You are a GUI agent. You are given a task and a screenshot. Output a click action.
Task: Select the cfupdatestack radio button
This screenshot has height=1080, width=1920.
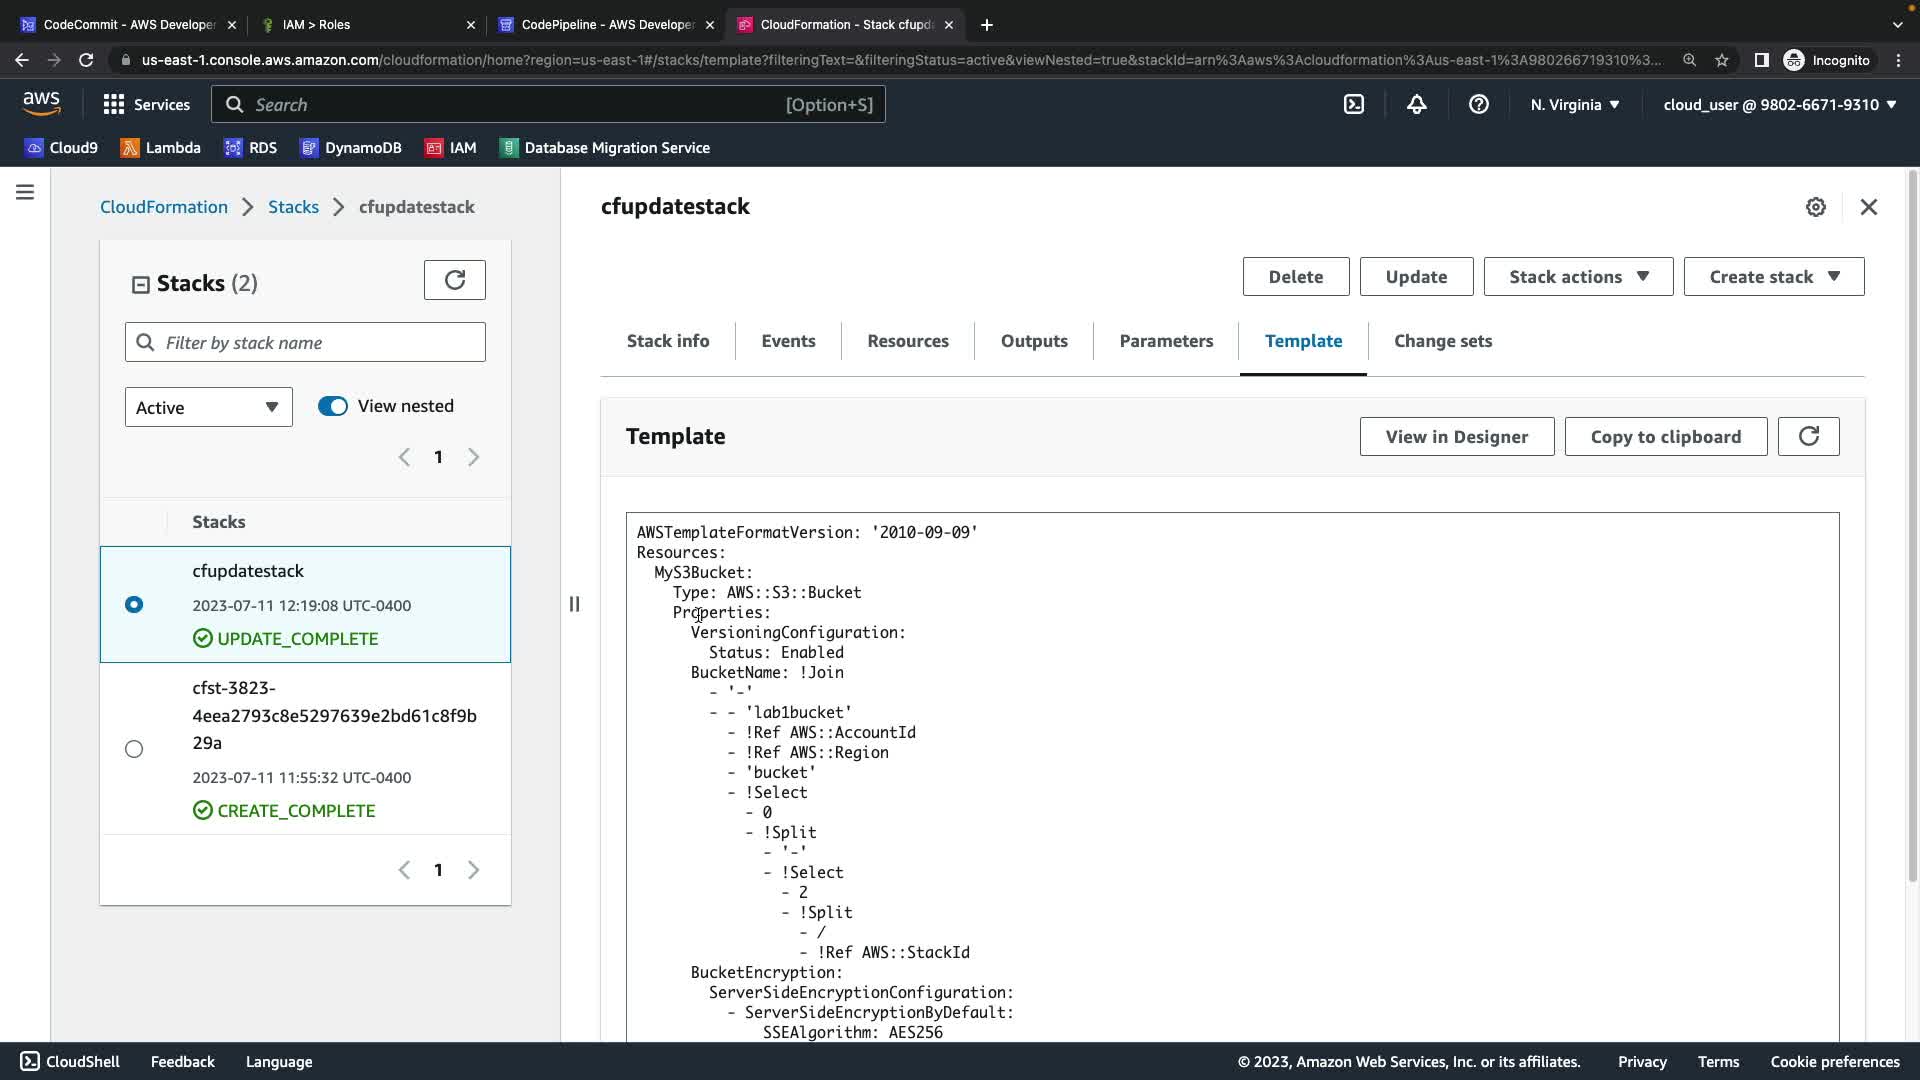[134, 604]
